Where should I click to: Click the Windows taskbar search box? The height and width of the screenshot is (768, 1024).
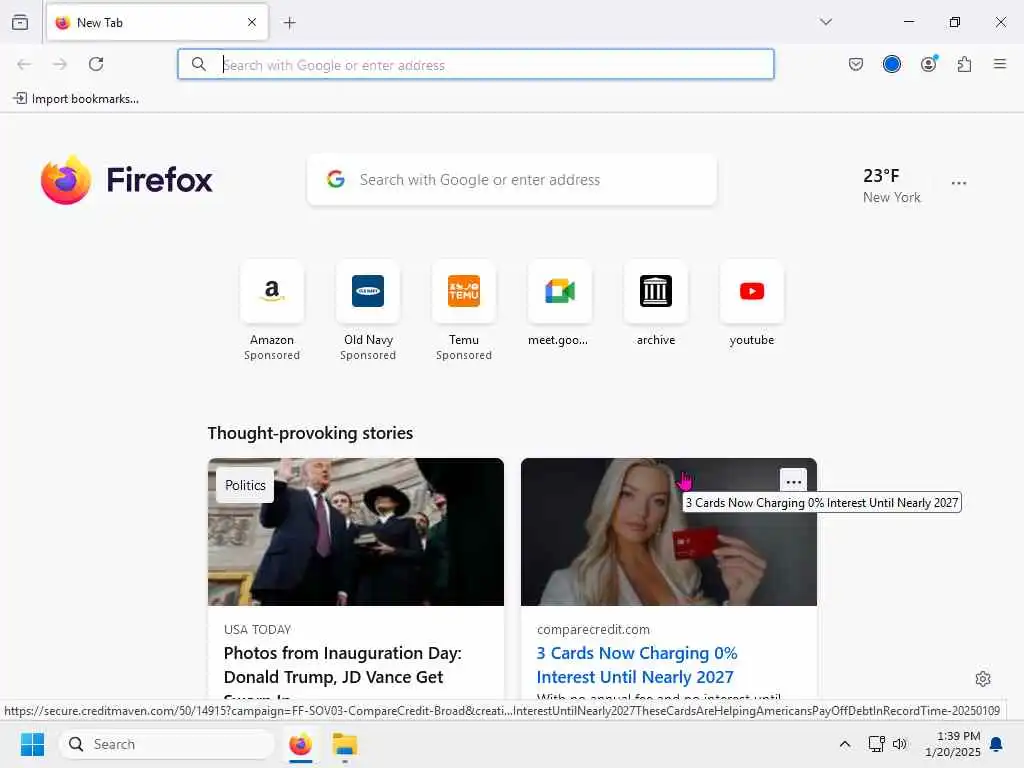click(167, 744)
